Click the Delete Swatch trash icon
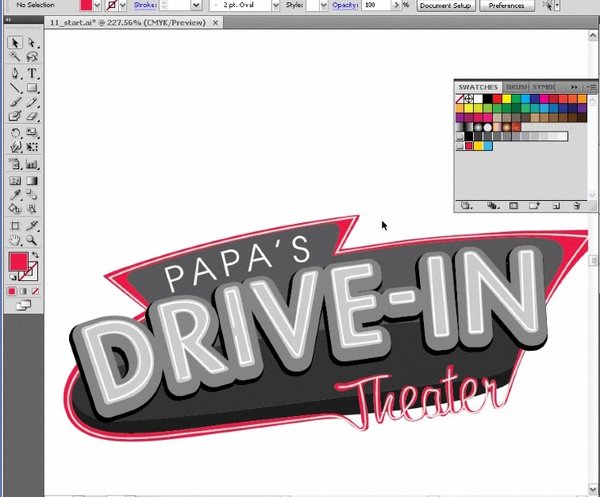Image resolution: width=600 pixels, height=497 pixels. pos(576,205)
